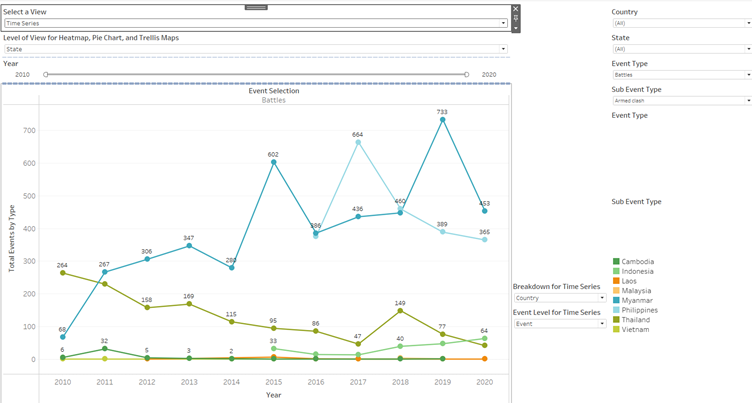
Task: Click the Year slider's right handle at 2020
Action: [x=466, y=74]
